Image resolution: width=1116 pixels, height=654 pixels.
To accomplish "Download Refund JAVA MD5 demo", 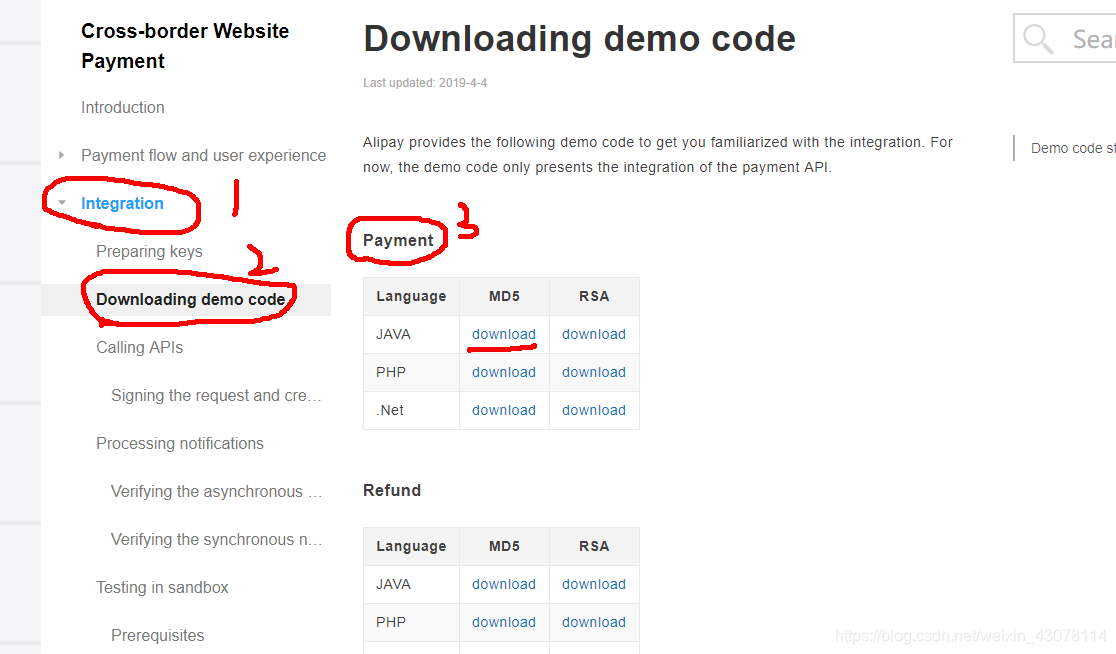I will click(x=504, y=584).
